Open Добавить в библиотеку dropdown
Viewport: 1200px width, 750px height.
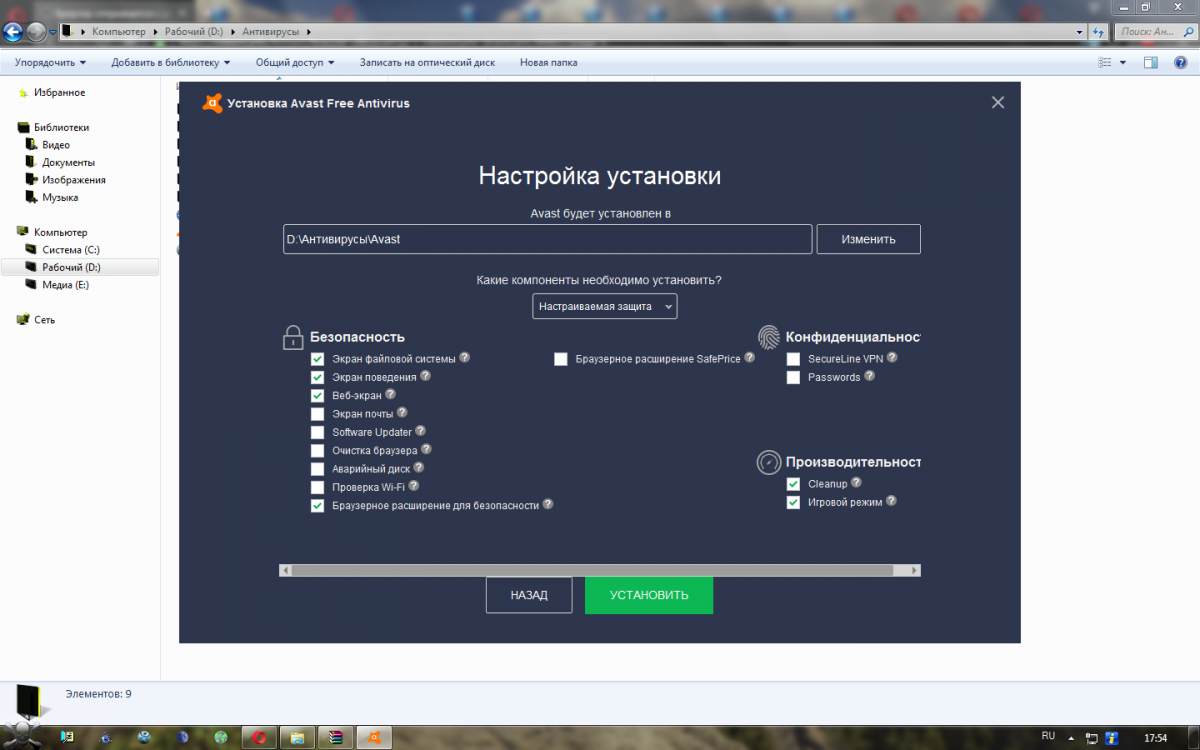(x=171, y=62)
